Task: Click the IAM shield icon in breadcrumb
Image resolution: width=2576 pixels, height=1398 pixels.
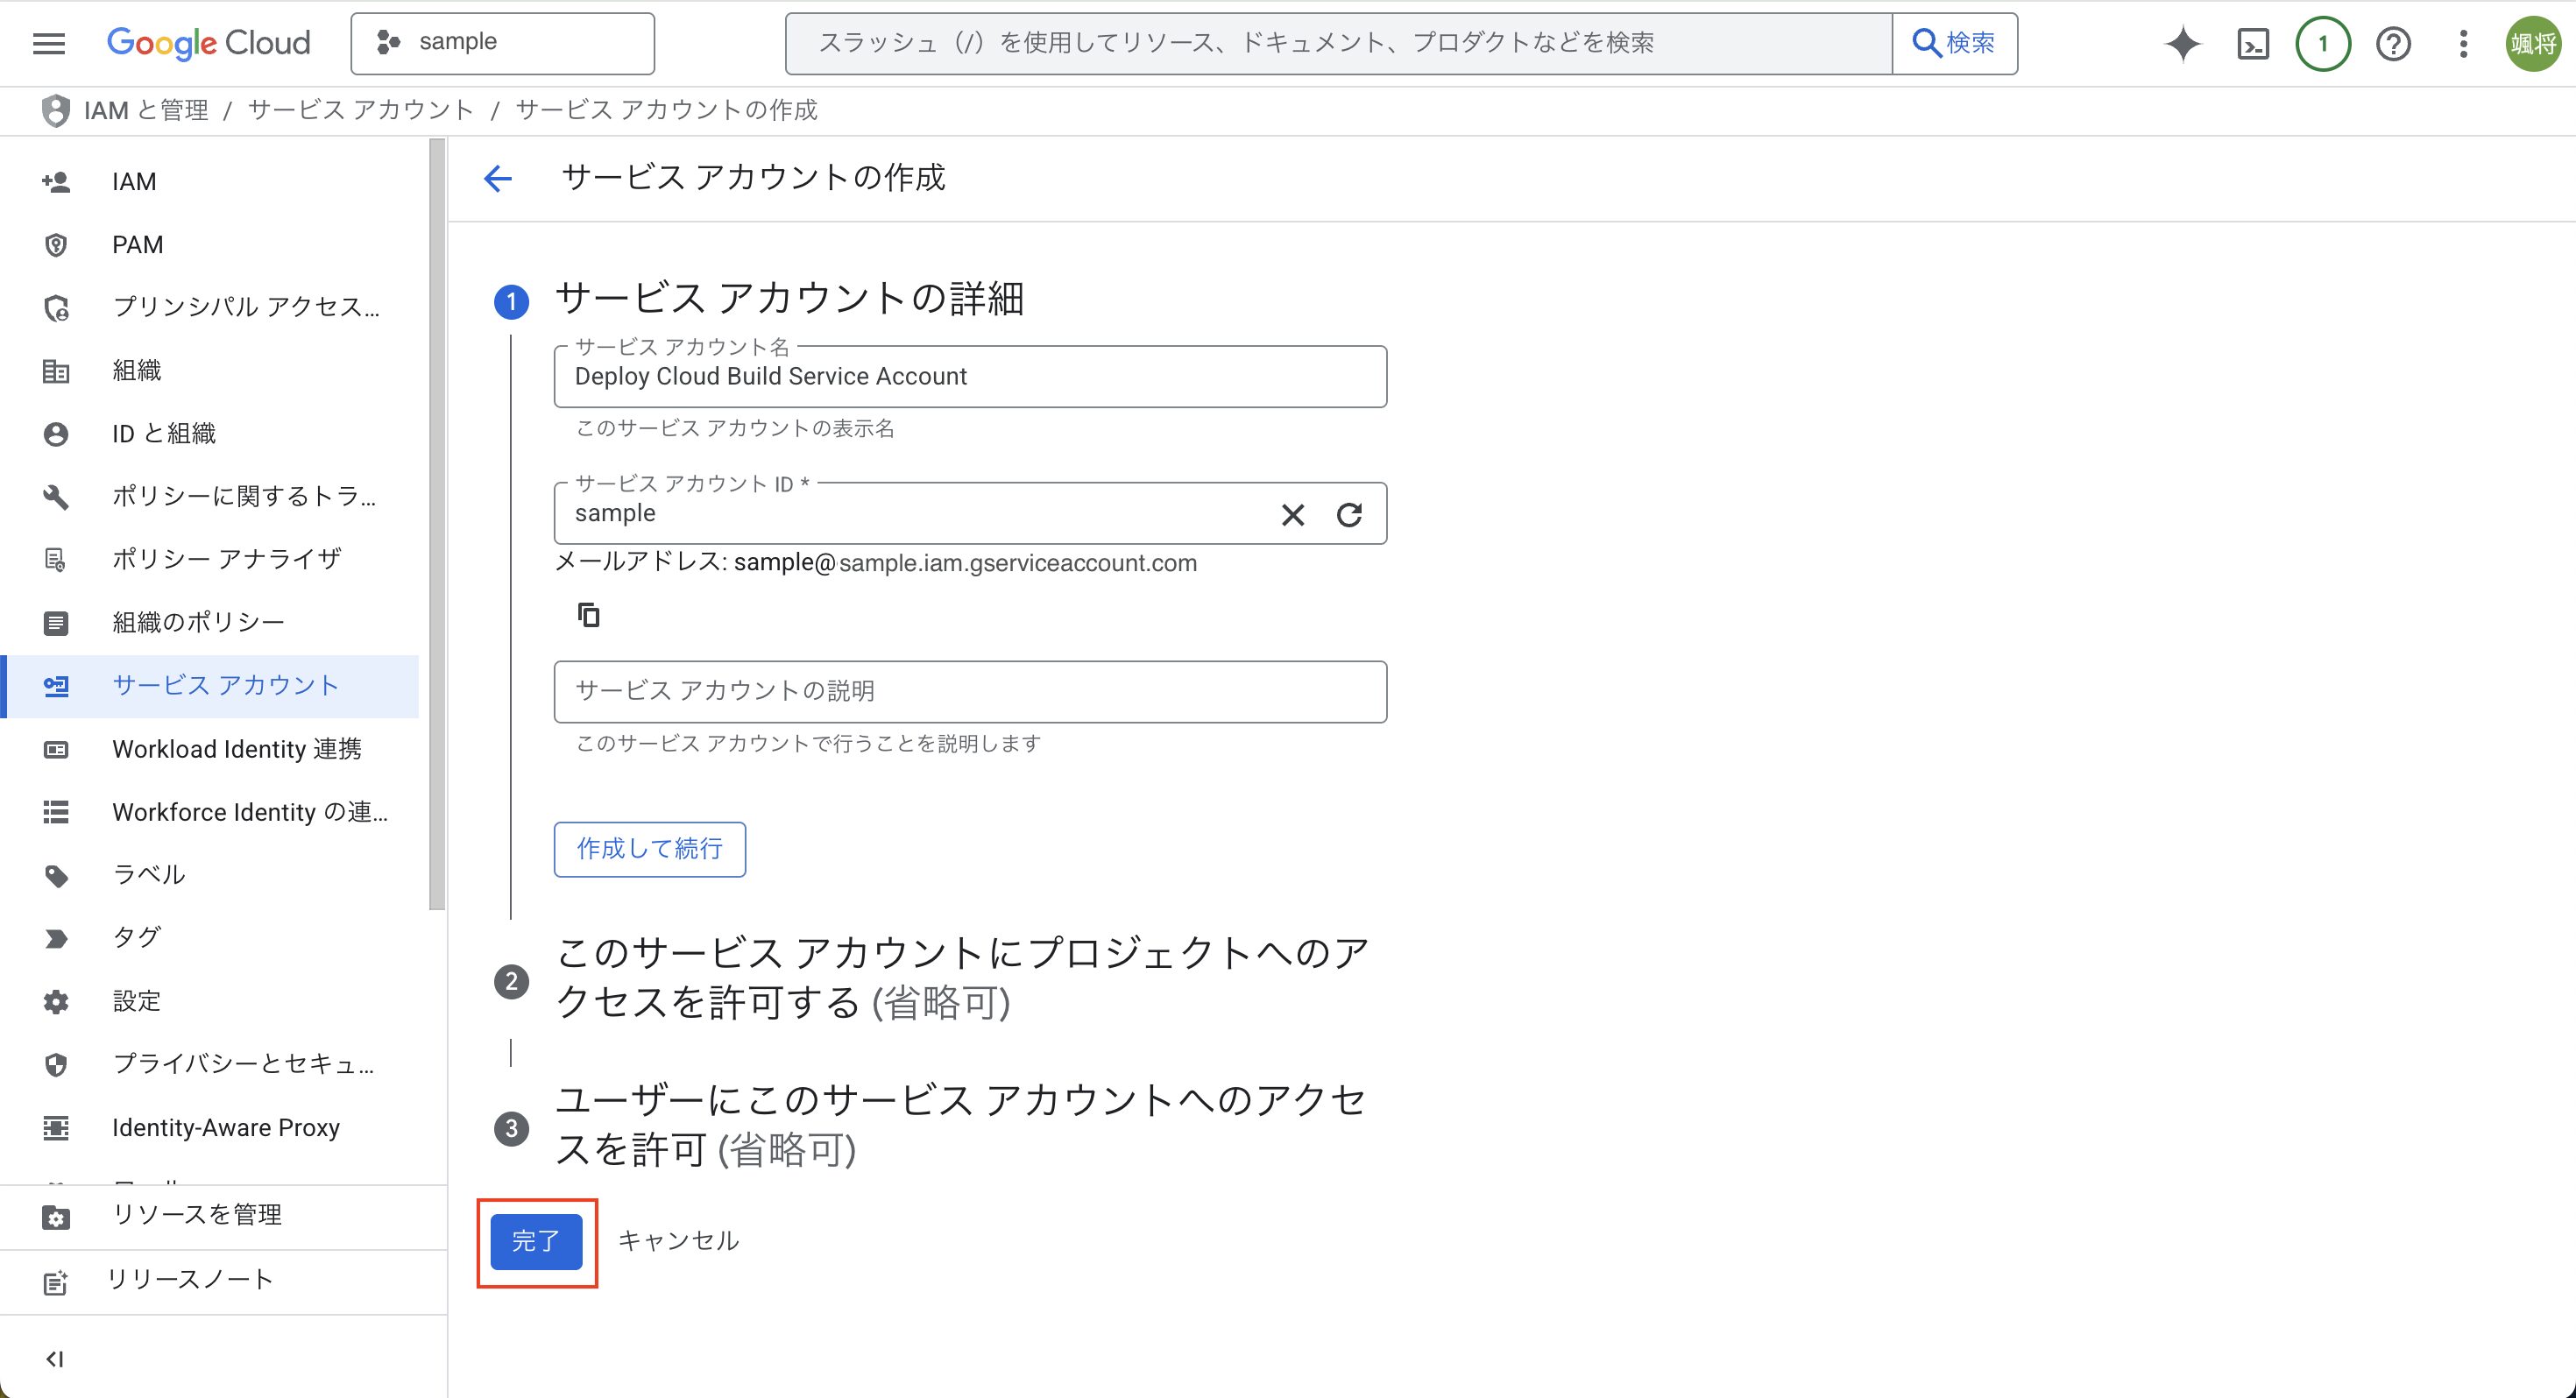Action: (x=56, y=110)
